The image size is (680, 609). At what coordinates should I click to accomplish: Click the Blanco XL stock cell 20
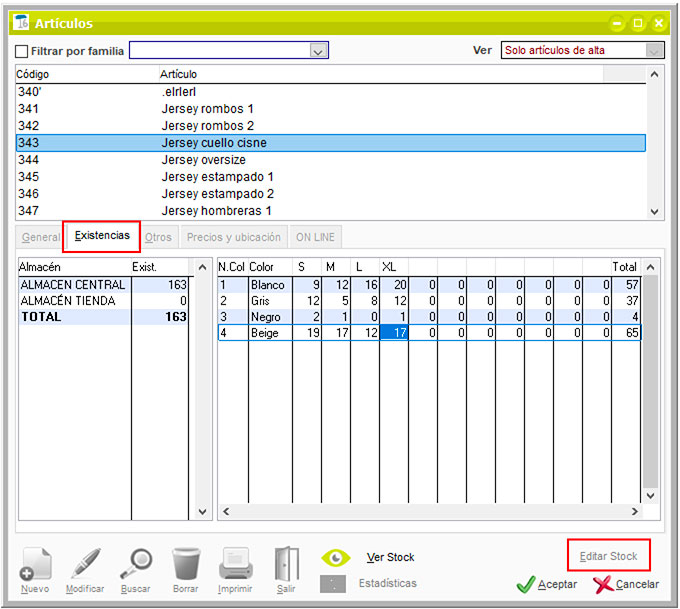click(394, 285)
